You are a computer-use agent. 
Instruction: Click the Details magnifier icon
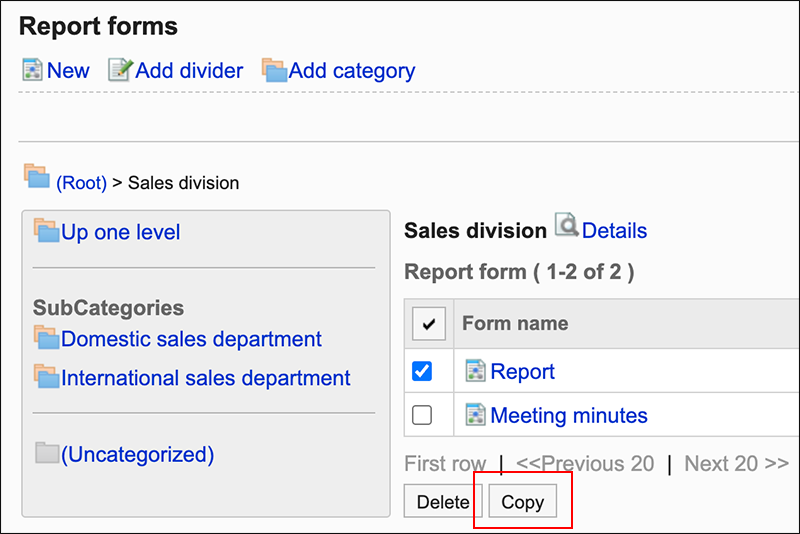[x=567, y=225]
